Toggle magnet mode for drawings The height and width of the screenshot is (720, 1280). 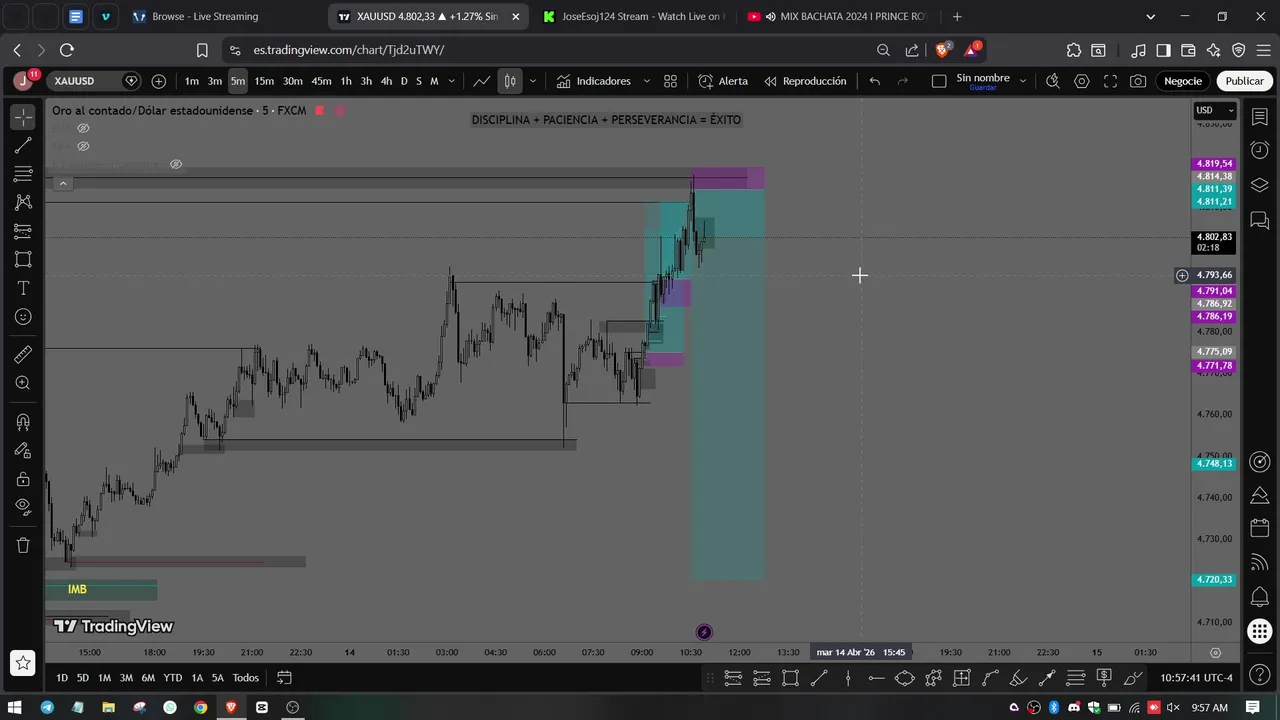[23, 422]
